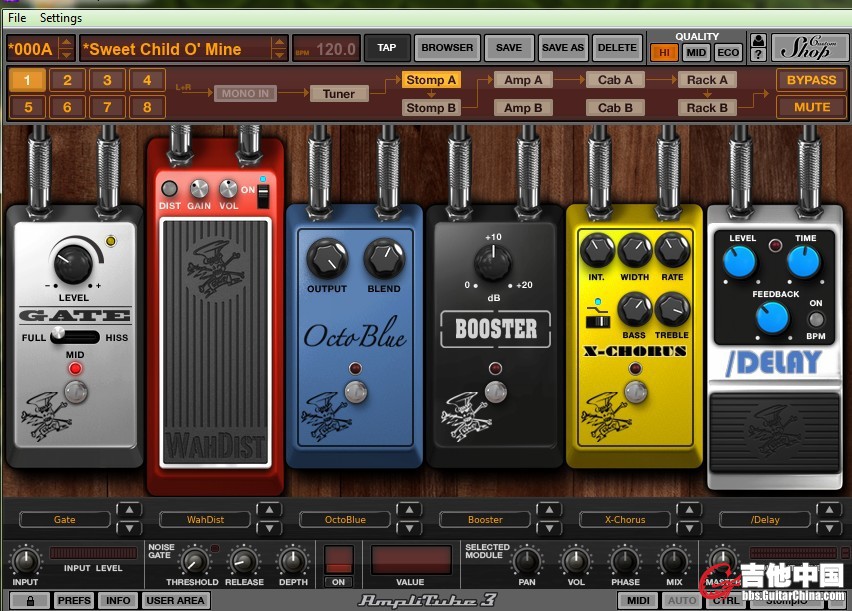Click the TAP tempo button

[386, 48]
